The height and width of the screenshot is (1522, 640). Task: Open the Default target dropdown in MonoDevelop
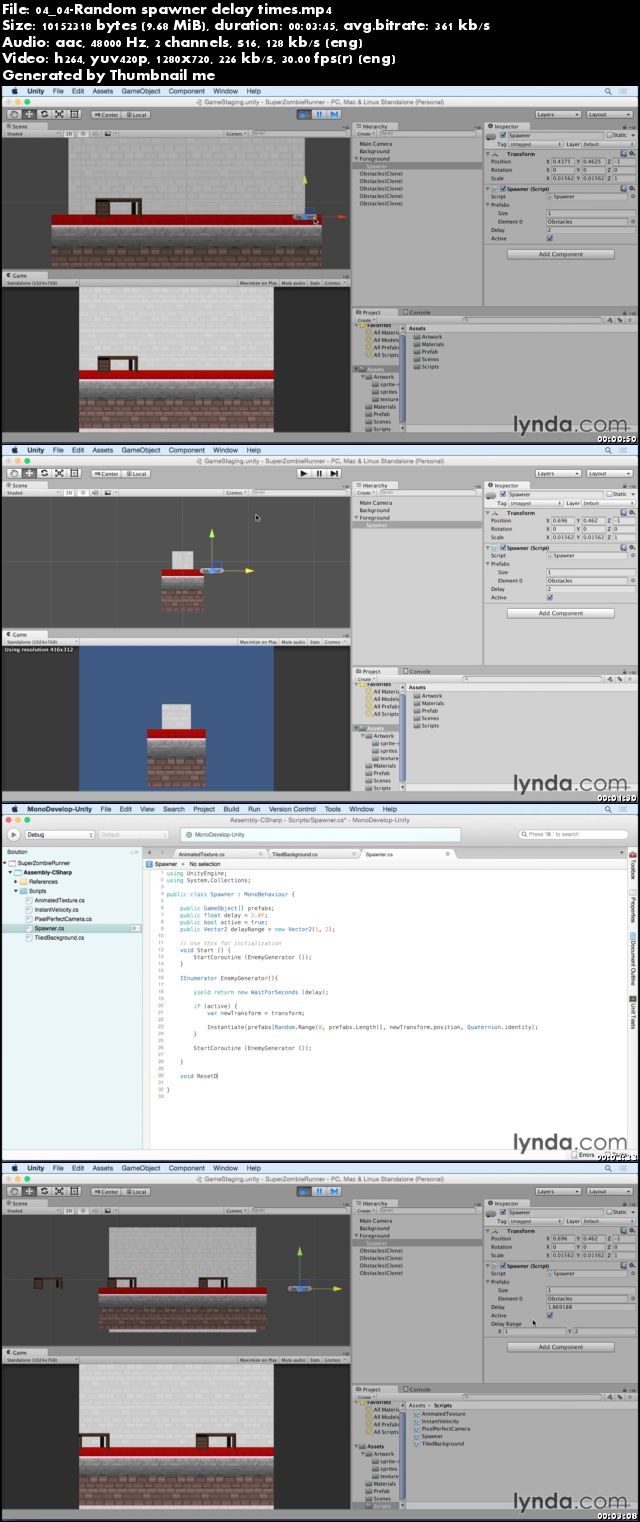coord(135,834)
